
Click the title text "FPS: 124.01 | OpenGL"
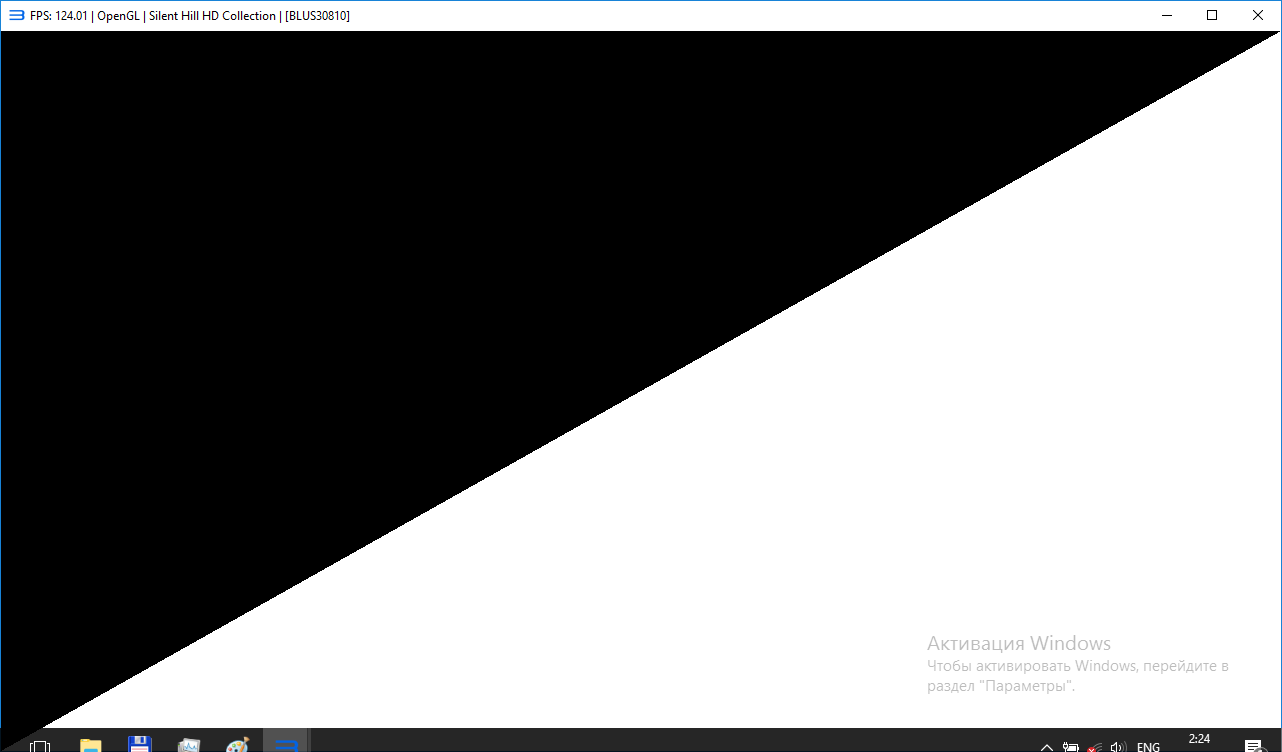[83, 16]
